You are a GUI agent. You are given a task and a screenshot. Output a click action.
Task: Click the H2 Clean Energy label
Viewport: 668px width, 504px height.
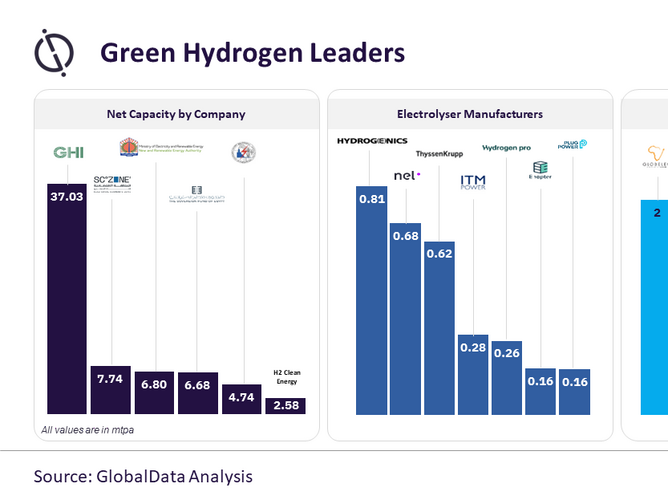(287, 377)
